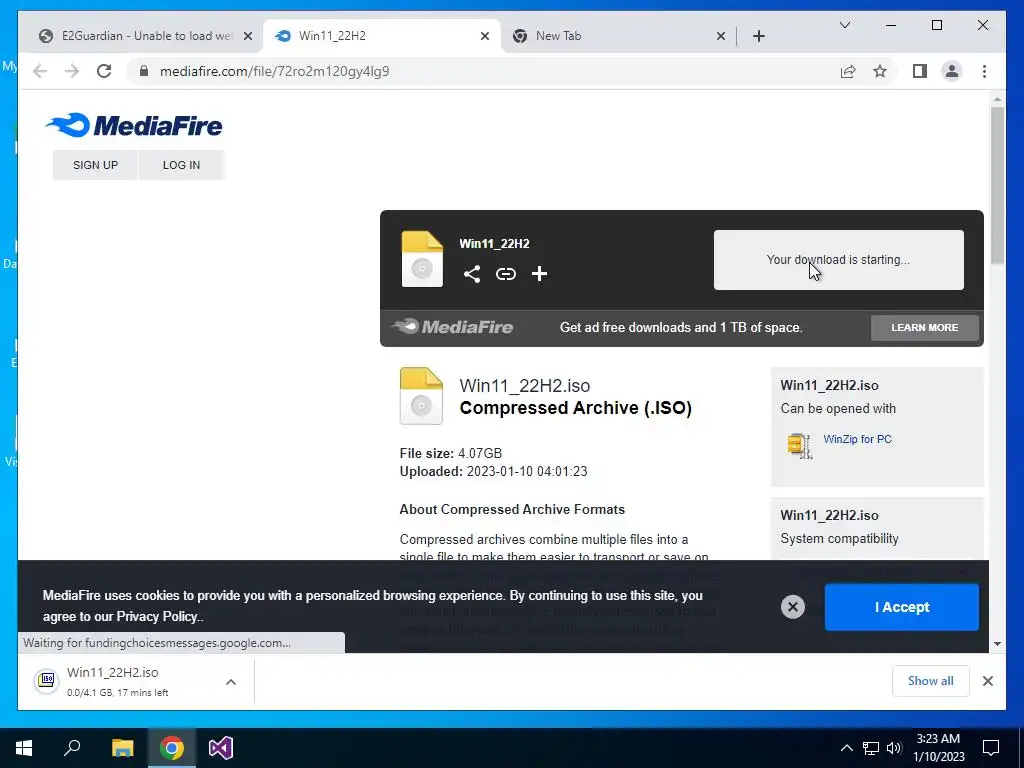Click the I Accept cookies button
The image size is (1024, 768).
[901, 607]
